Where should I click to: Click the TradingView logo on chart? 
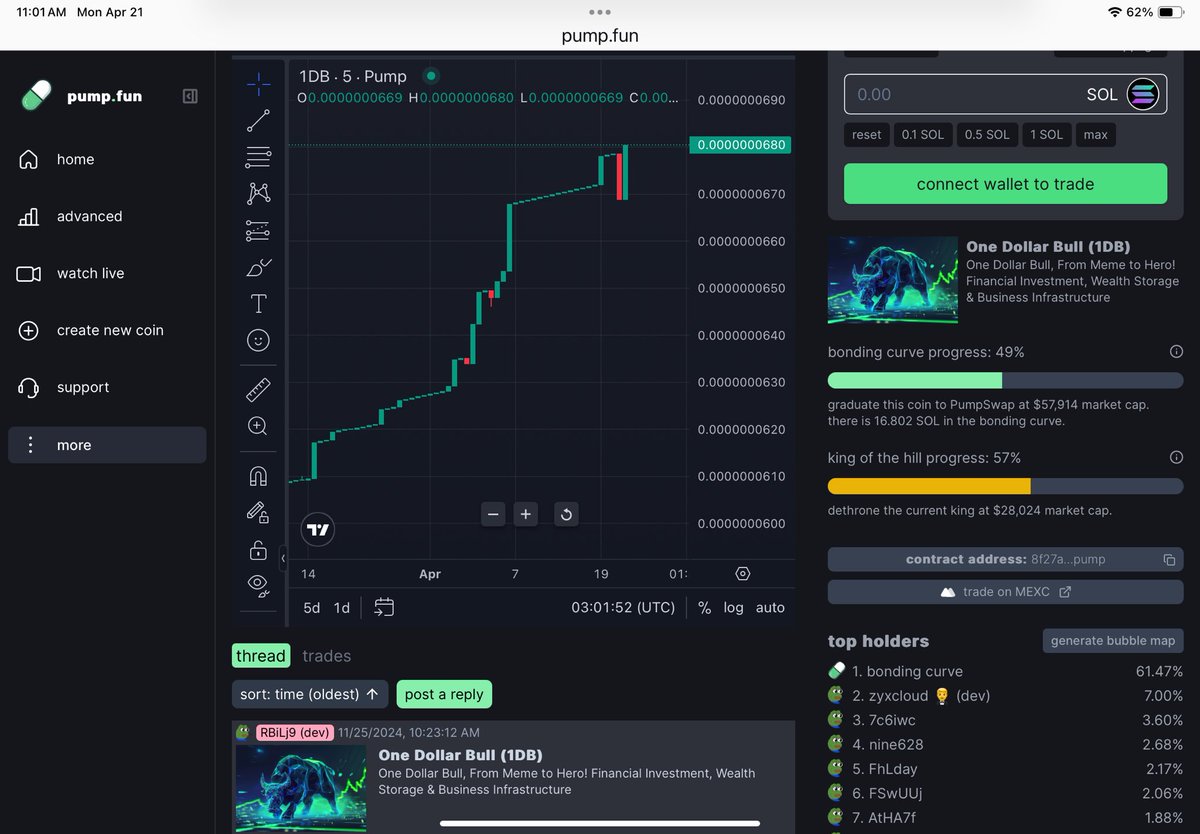[318, 530]
